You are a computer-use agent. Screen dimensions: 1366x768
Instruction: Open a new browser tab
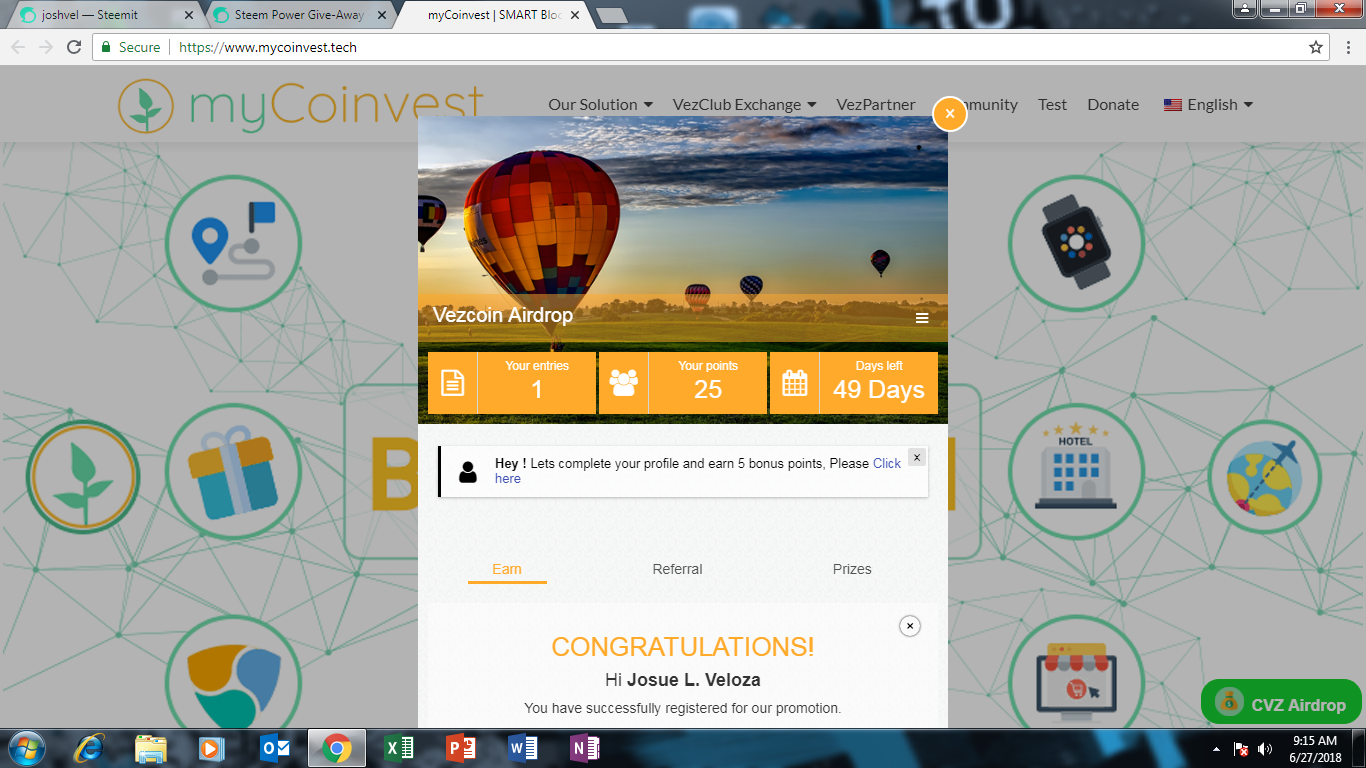(611, 15)
